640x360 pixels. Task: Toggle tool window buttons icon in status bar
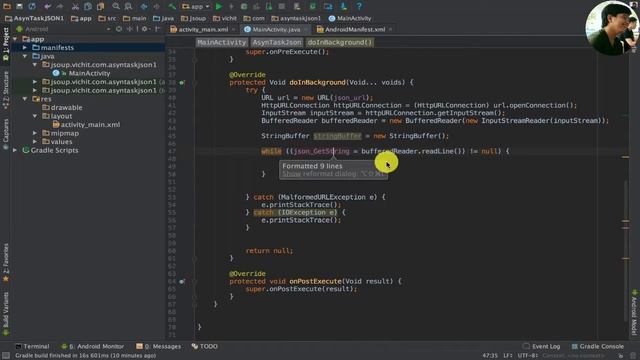6,356
